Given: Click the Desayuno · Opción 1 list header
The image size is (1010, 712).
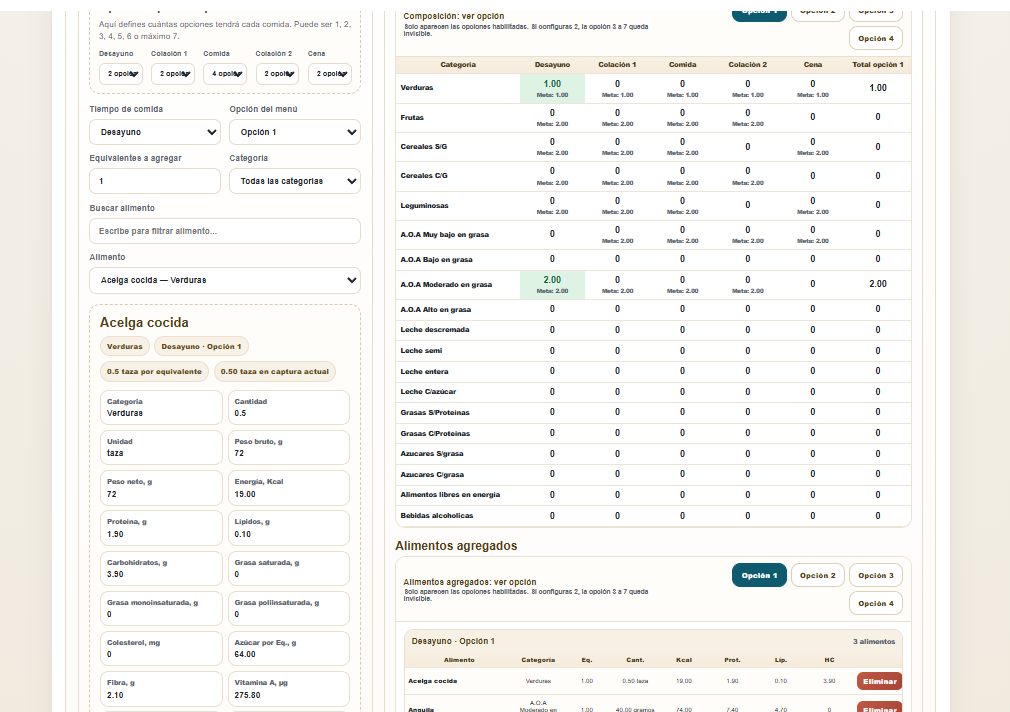Looking at the screenshot, I should click(453, 641).
